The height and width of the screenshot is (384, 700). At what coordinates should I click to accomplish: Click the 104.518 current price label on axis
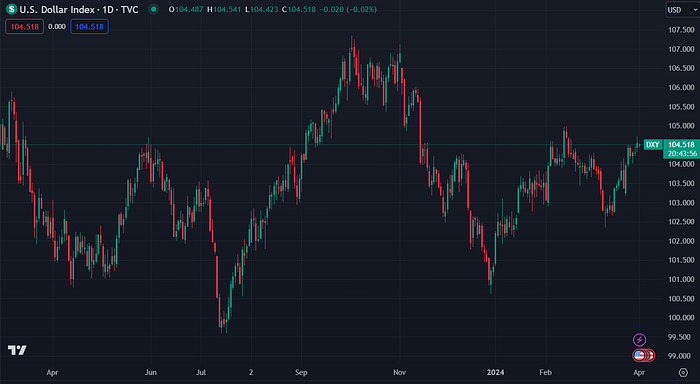coord(681,145)
